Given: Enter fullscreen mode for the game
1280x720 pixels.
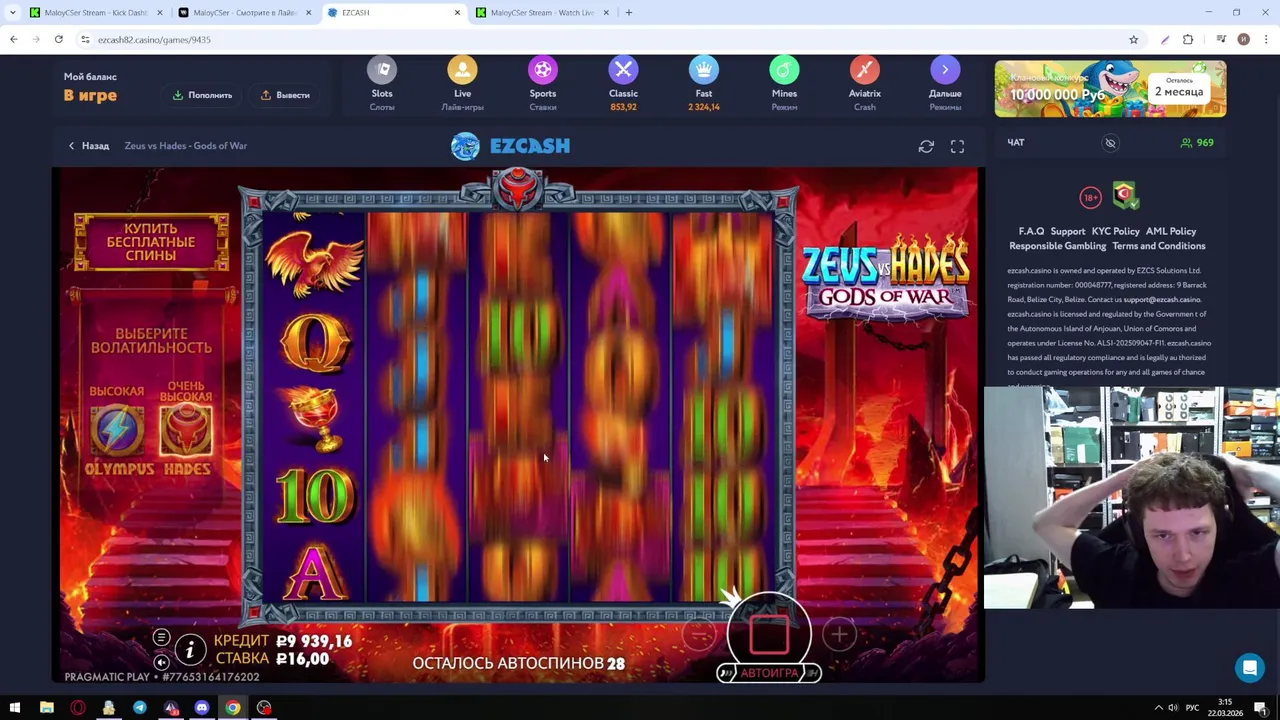Looking at the screenshot, I should pos(957,147).
